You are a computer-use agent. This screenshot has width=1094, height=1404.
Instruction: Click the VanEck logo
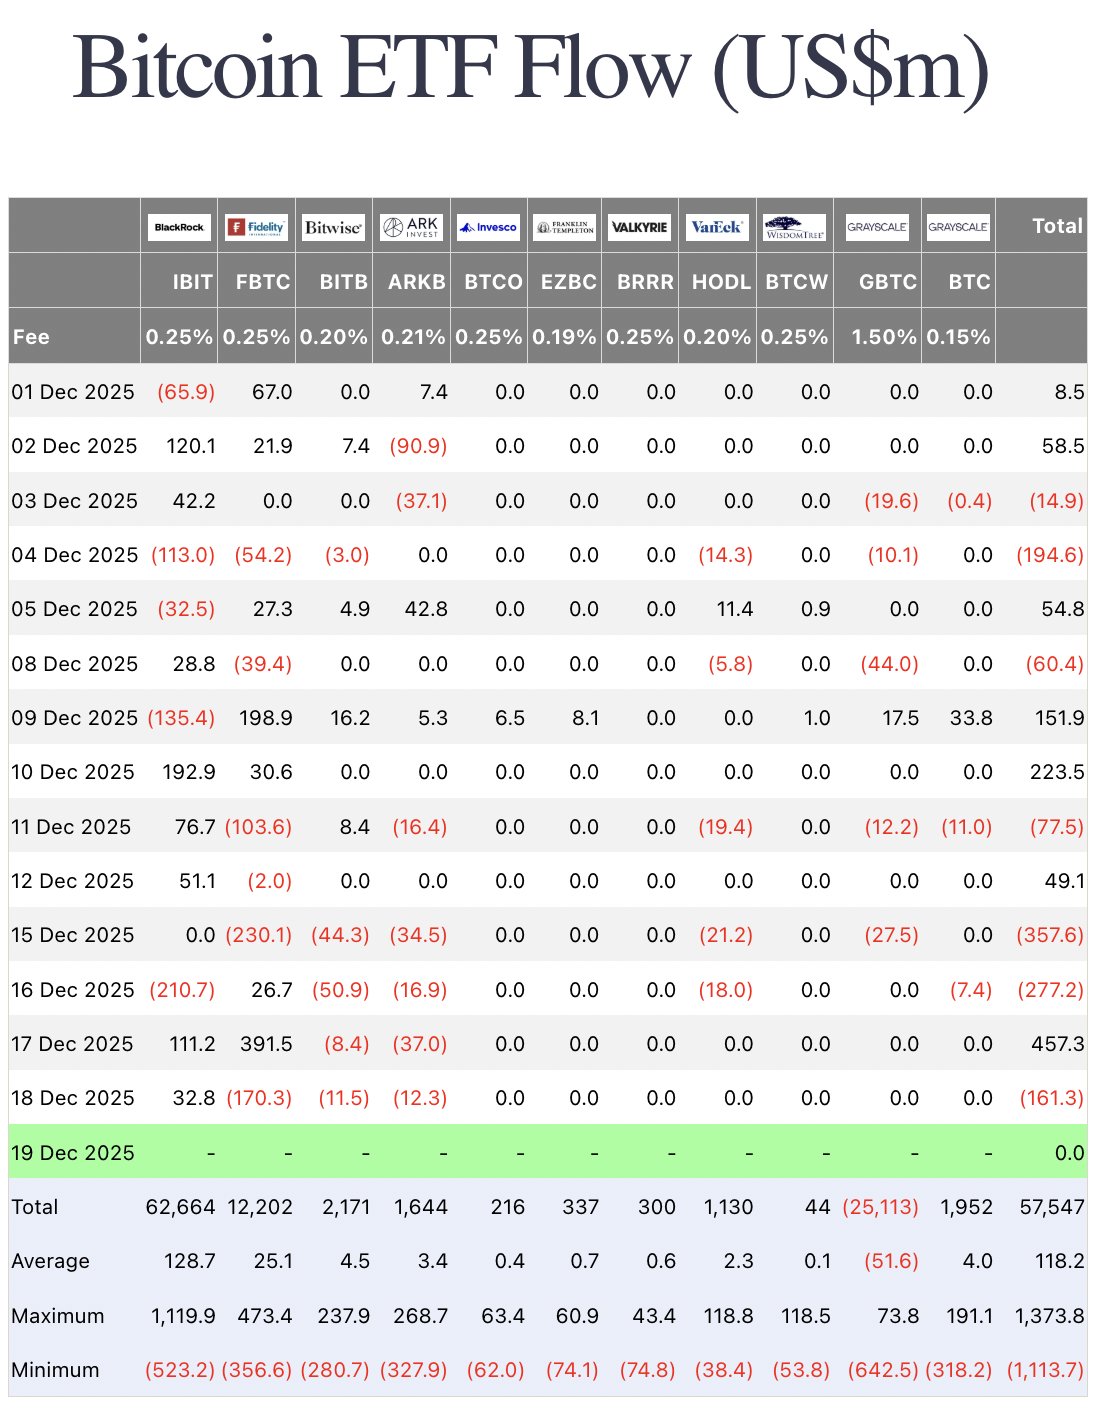[717, 227]
